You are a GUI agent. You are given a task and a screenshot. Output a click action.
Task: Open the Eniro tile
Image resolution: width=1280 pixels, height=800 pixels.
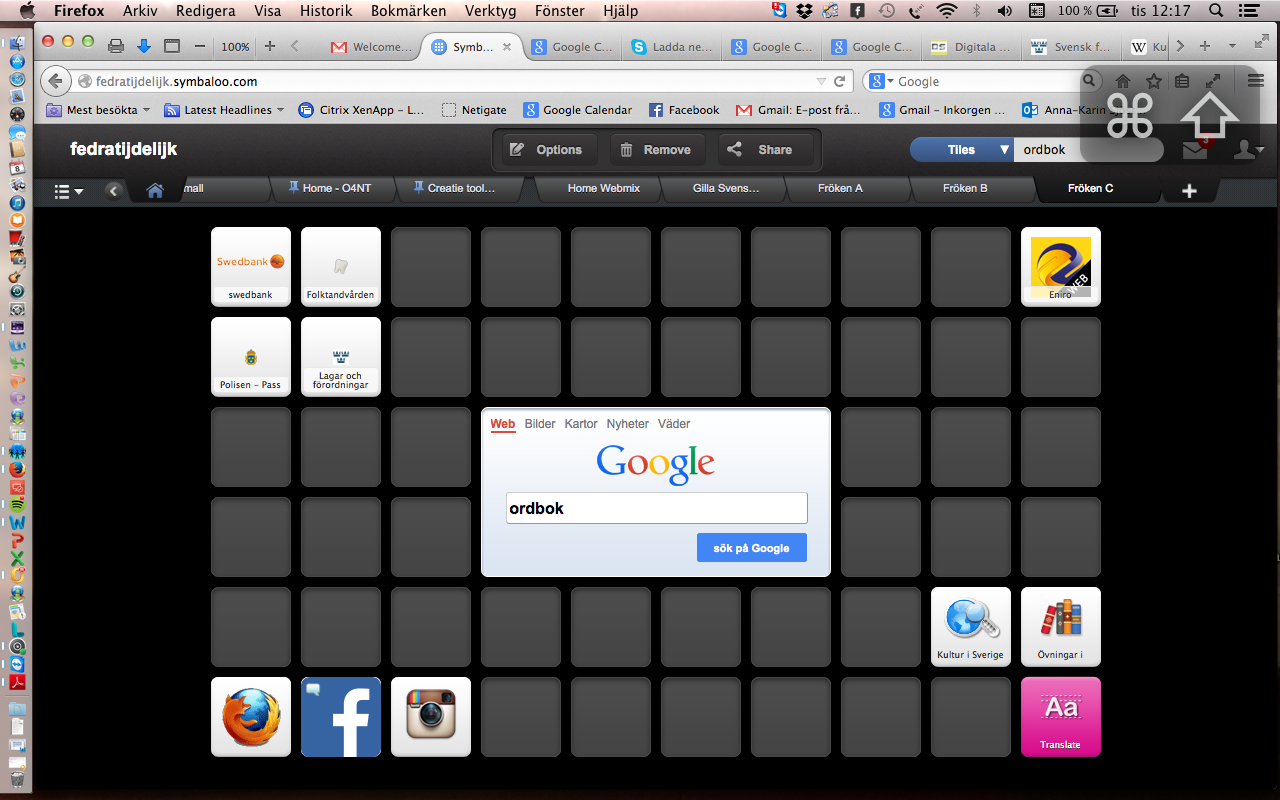[x=1060, y=266]
